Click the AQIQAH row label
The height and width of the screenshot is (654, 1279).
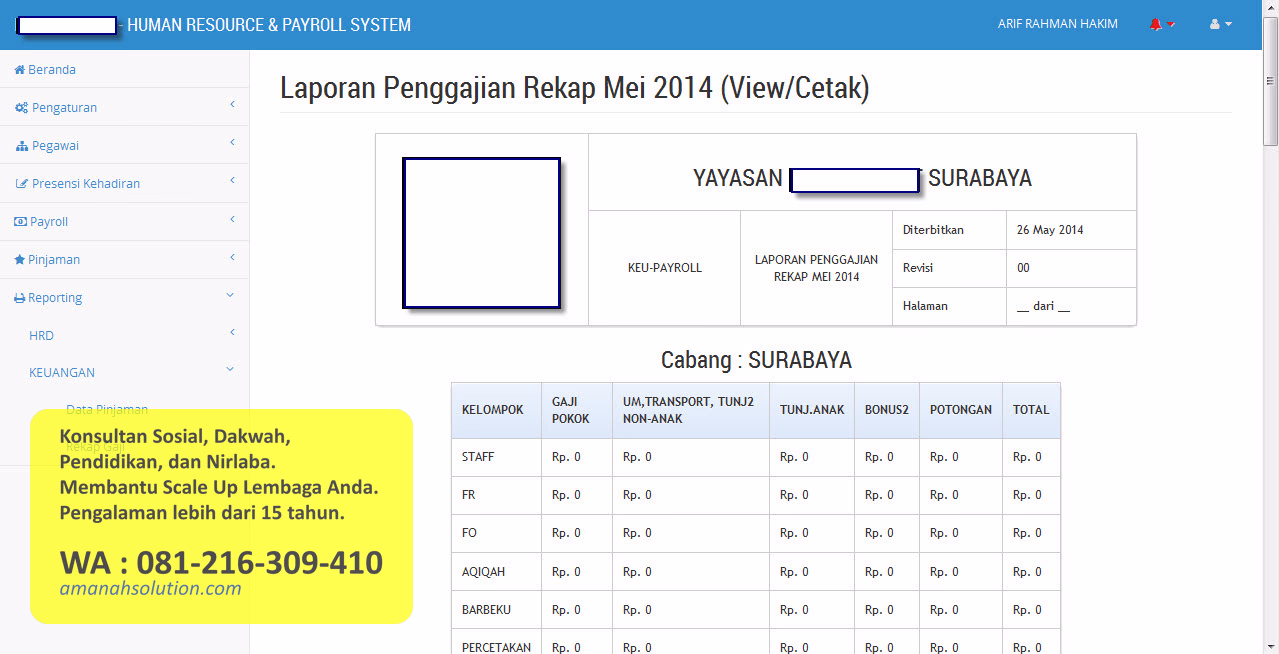[x=483, y=572]
